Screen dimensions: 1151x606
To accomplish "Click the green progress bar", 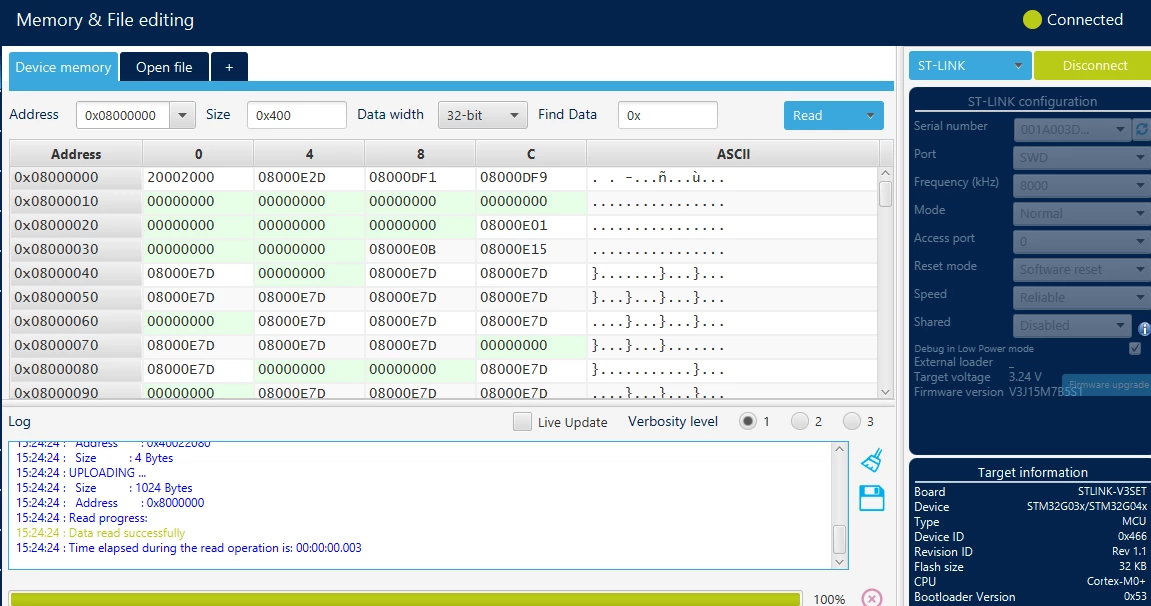I will pyautogui.click(x=404, y=599).
